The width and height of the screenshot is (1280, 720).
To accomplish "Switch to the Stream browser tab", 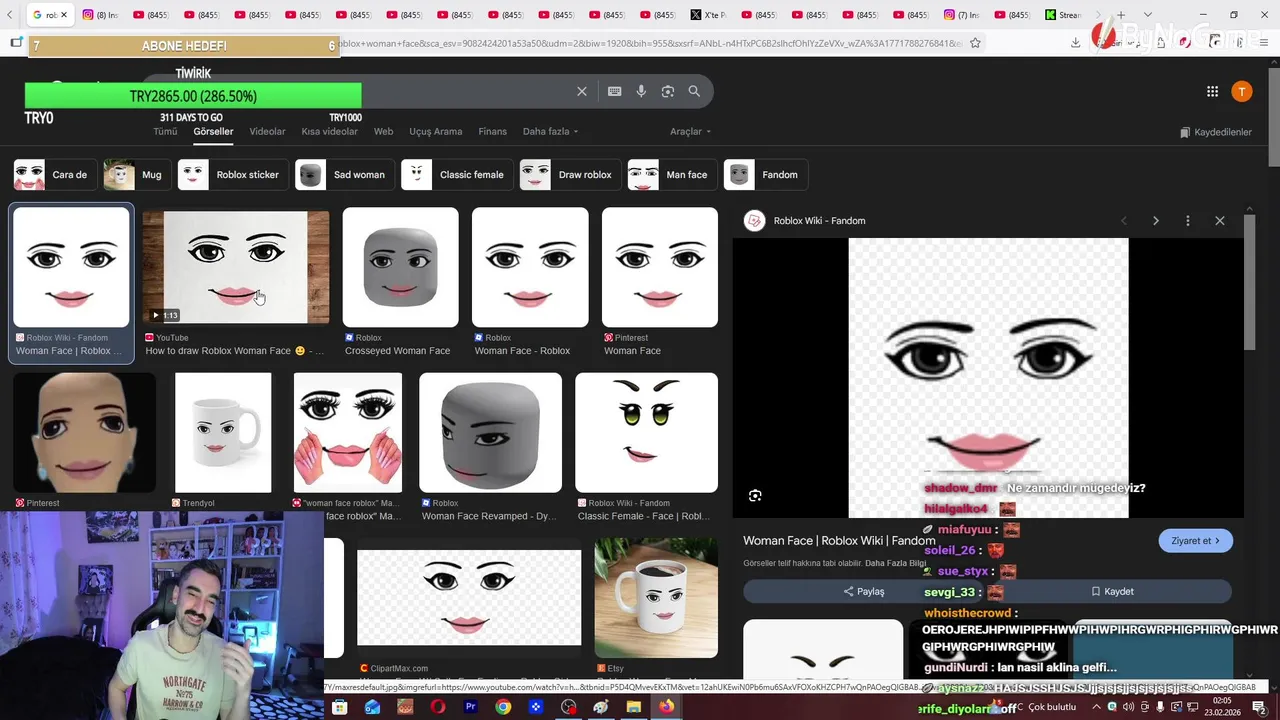I will coord(1064,15).
